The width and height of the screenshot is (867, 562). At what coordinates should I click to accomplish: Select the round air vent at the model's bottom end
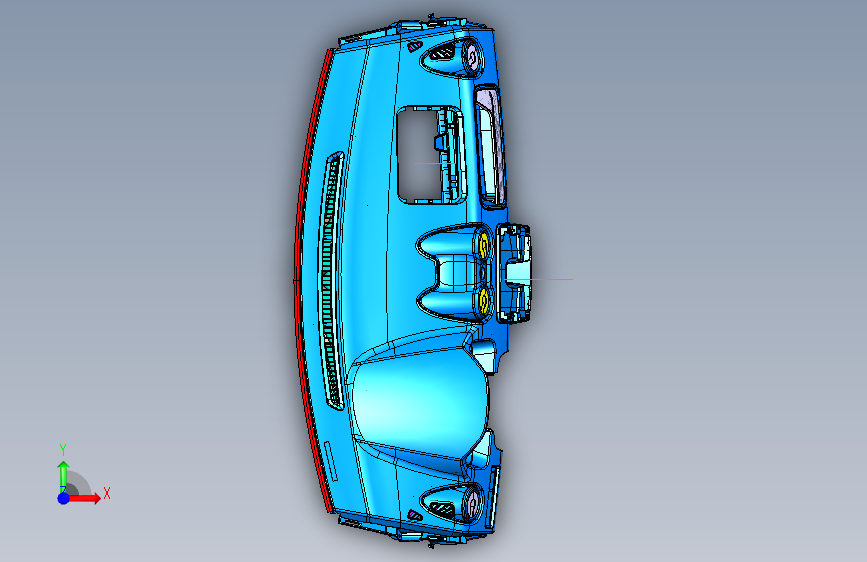pos(472,503)
